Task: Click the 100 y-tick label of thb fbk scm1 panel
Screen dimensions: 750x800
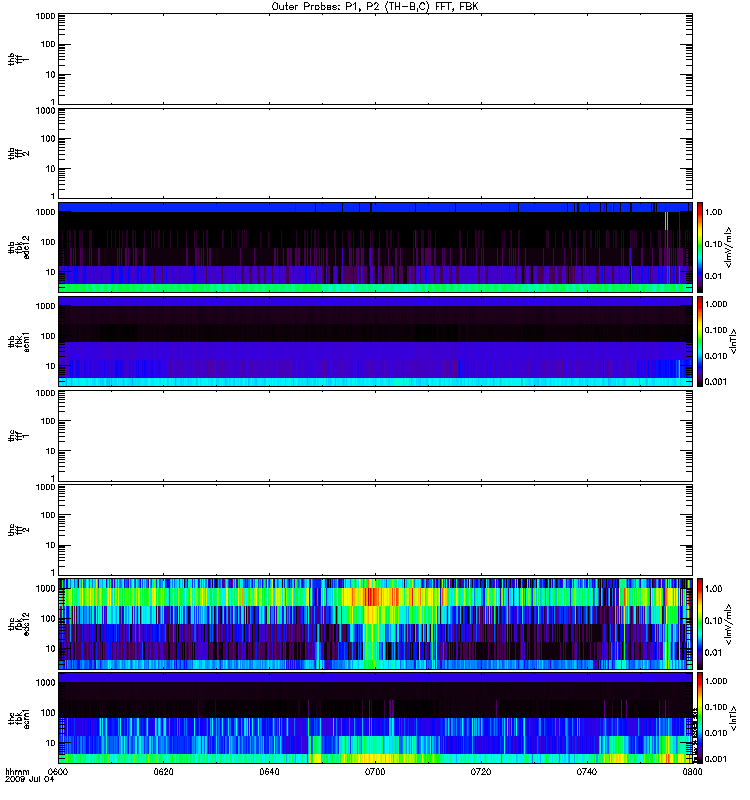Action: (48, 336)
